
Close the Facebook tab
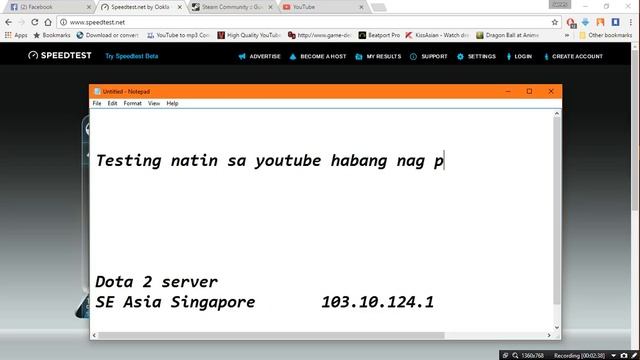89,7
